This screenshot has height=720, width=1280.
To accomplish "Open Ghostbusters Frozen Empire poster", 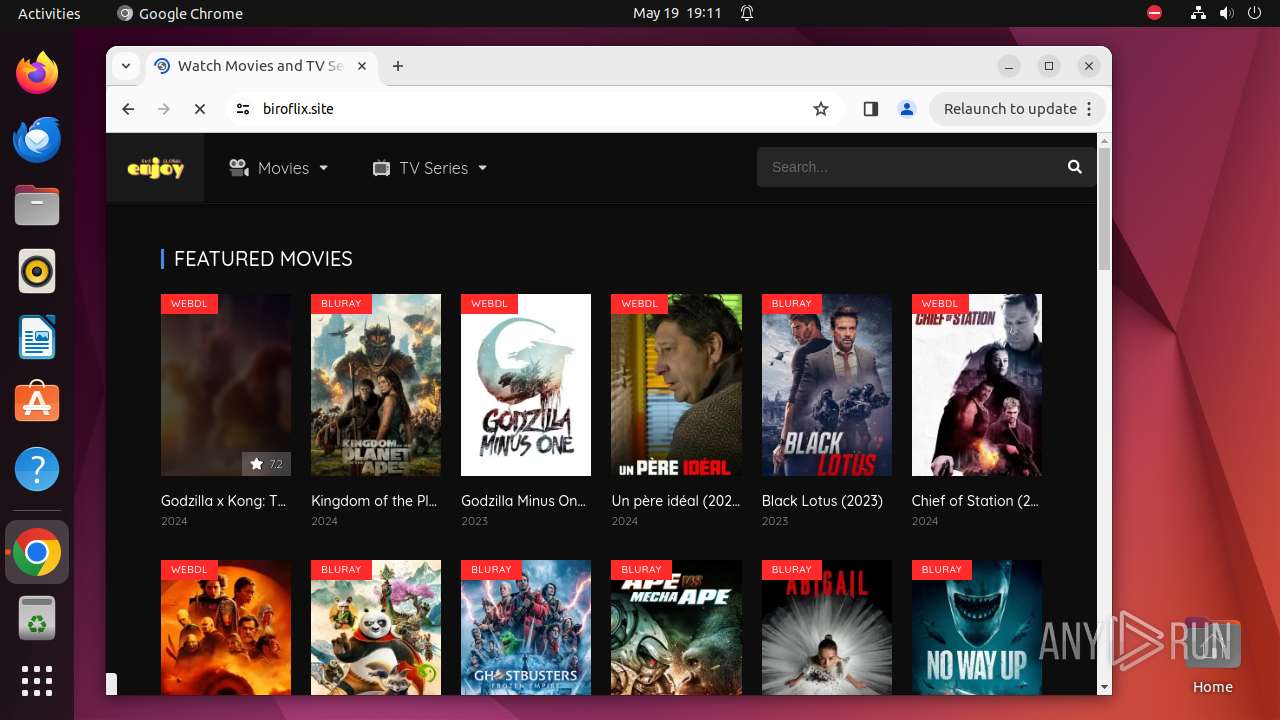I will pos(526,628).
